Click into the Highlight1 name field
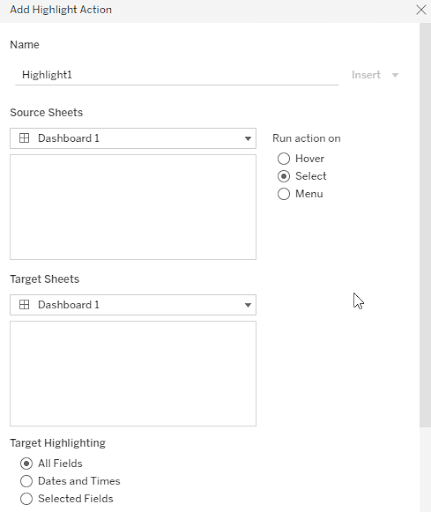Viewport: 431px width, 512px height. coord(177,75)
